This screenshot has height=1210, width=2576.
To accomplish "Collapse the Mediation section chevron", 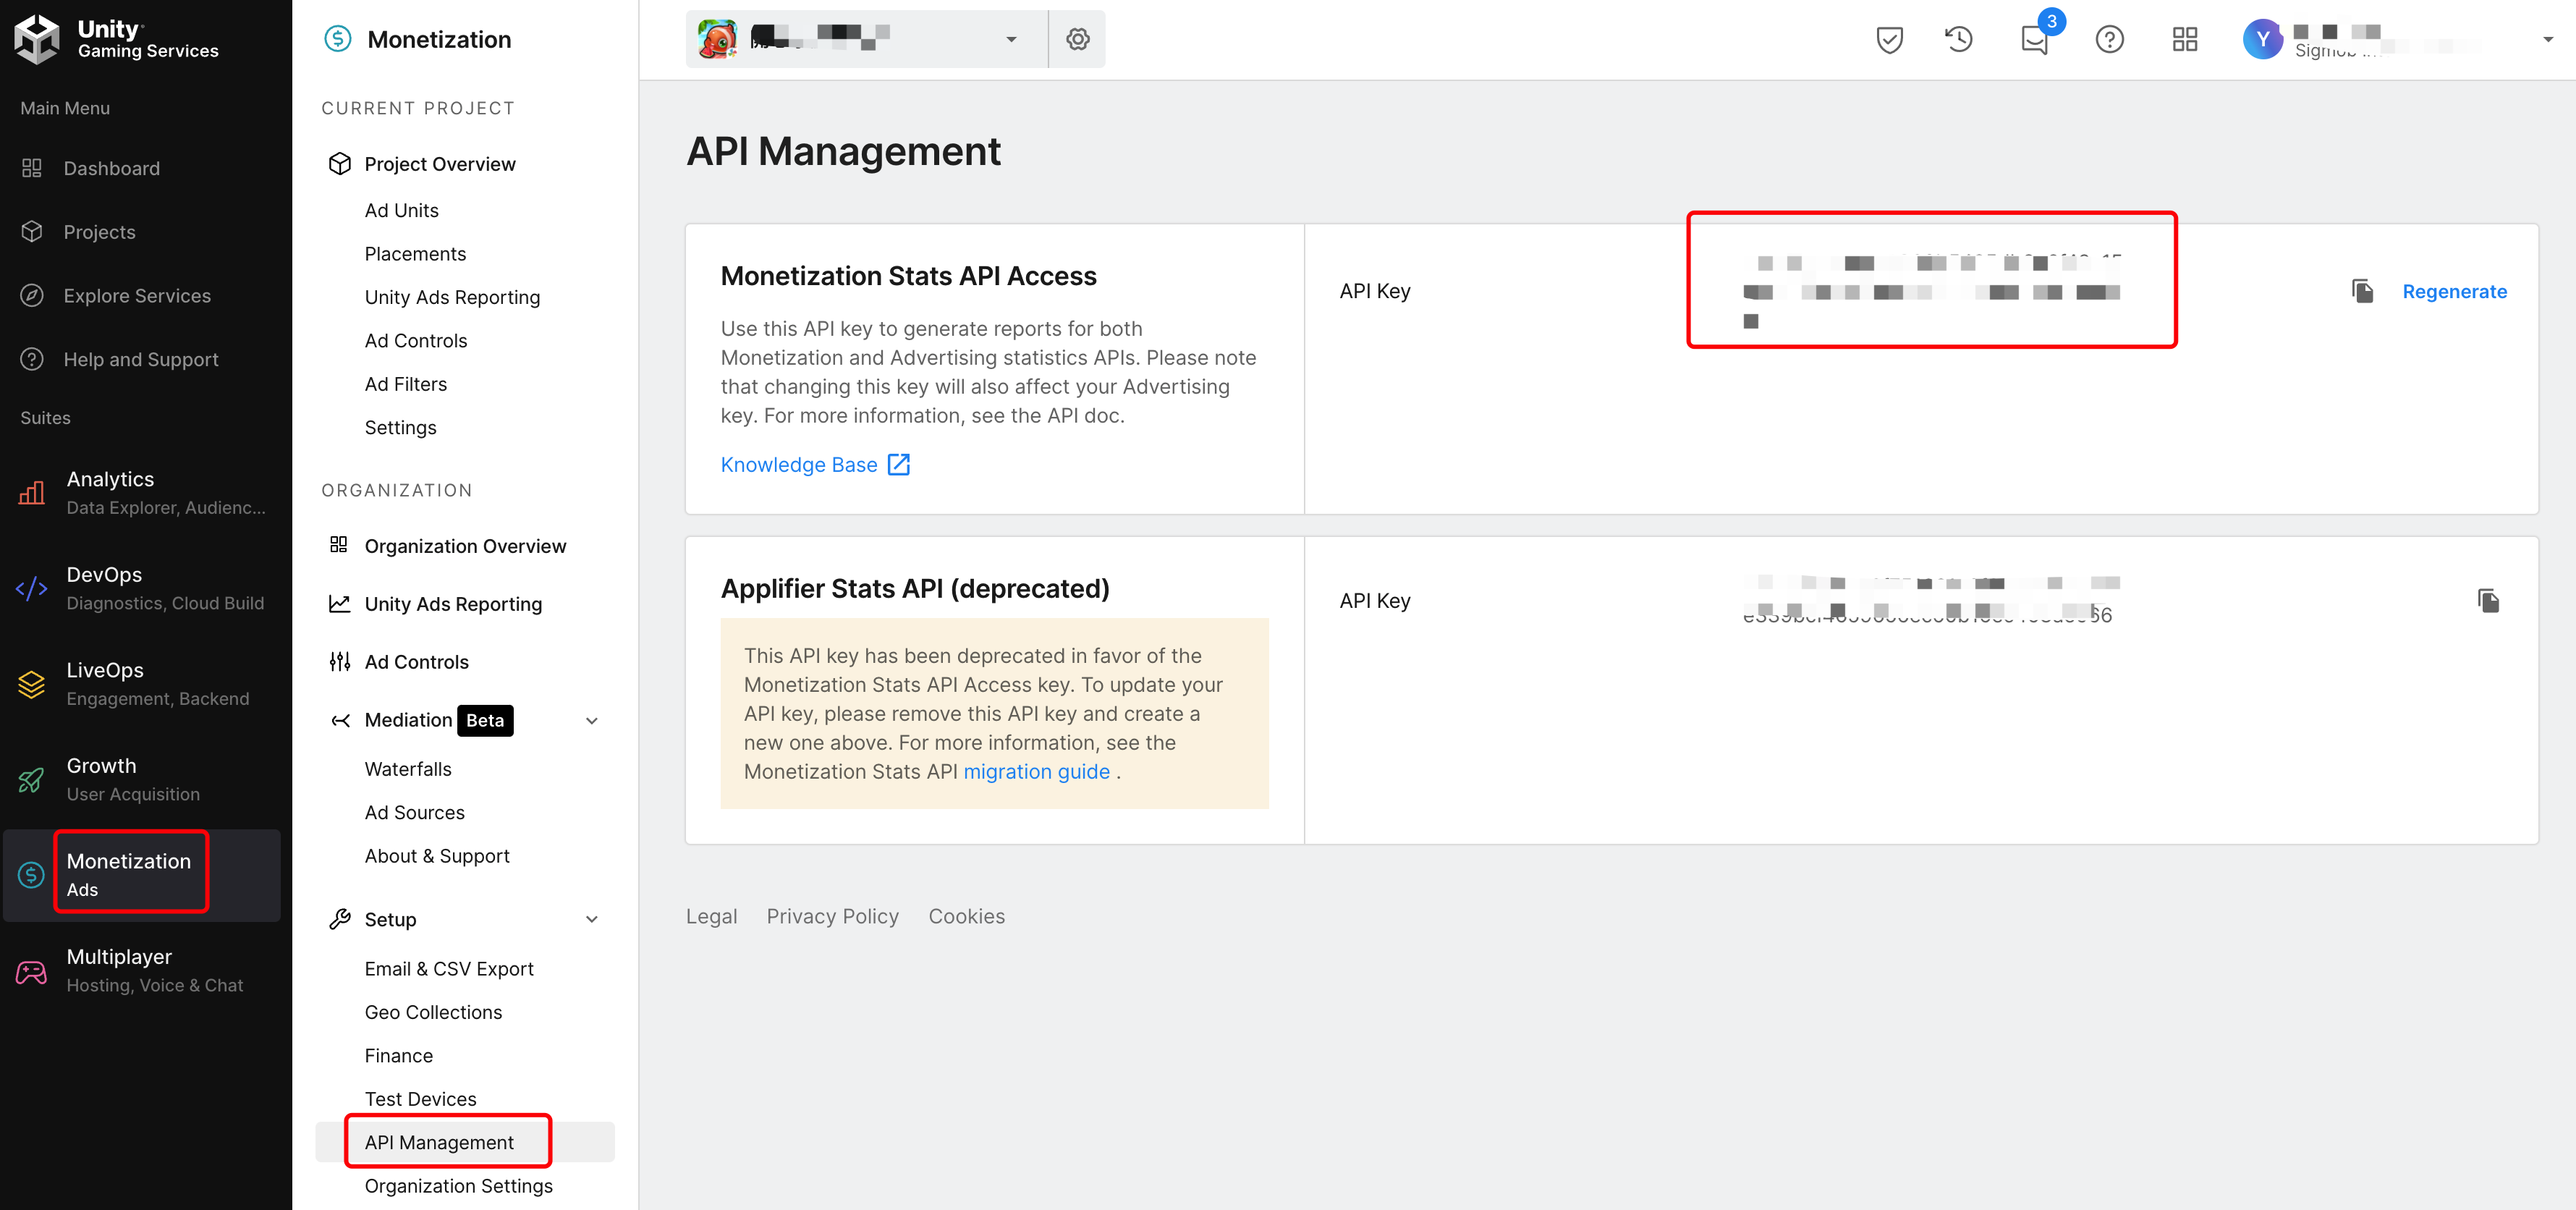I will coord(592,721).
